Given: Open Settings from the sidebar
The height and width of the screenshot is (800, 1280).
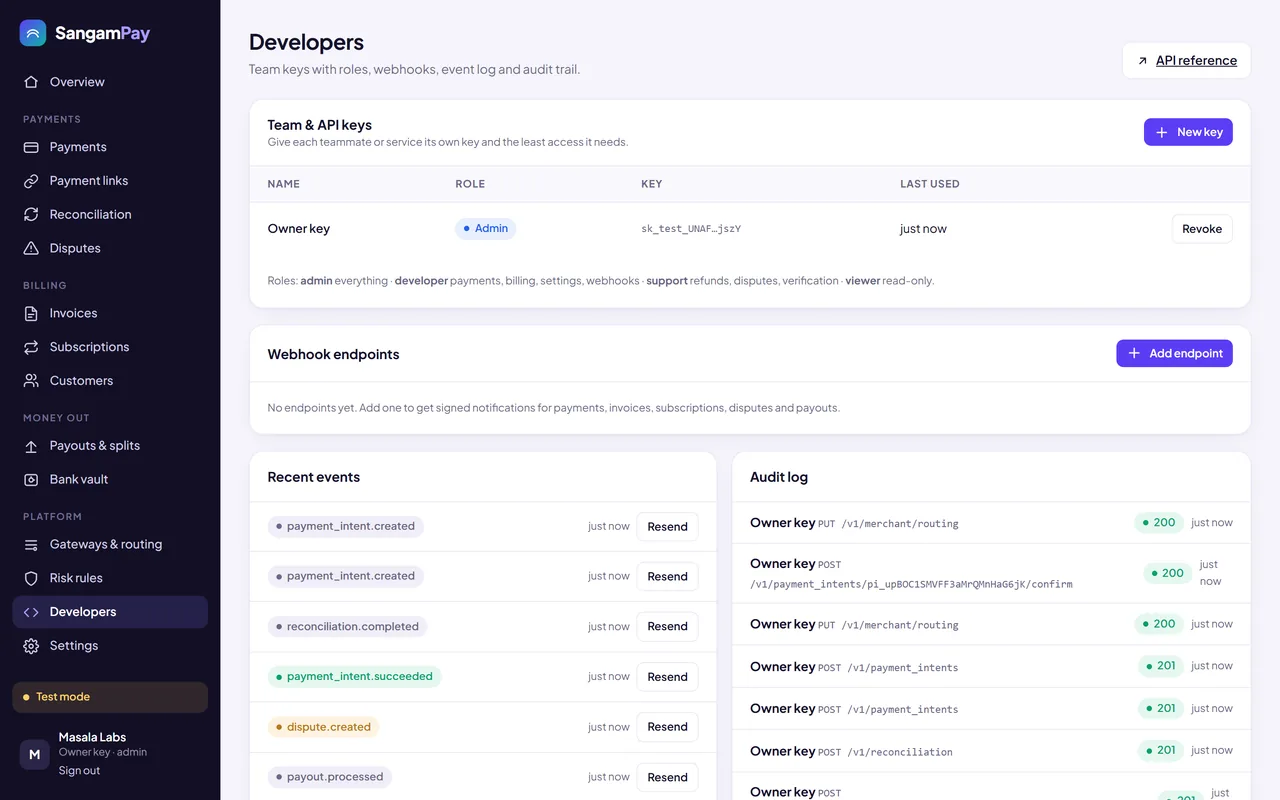Looking at the screenshot, I should (110, 646).
